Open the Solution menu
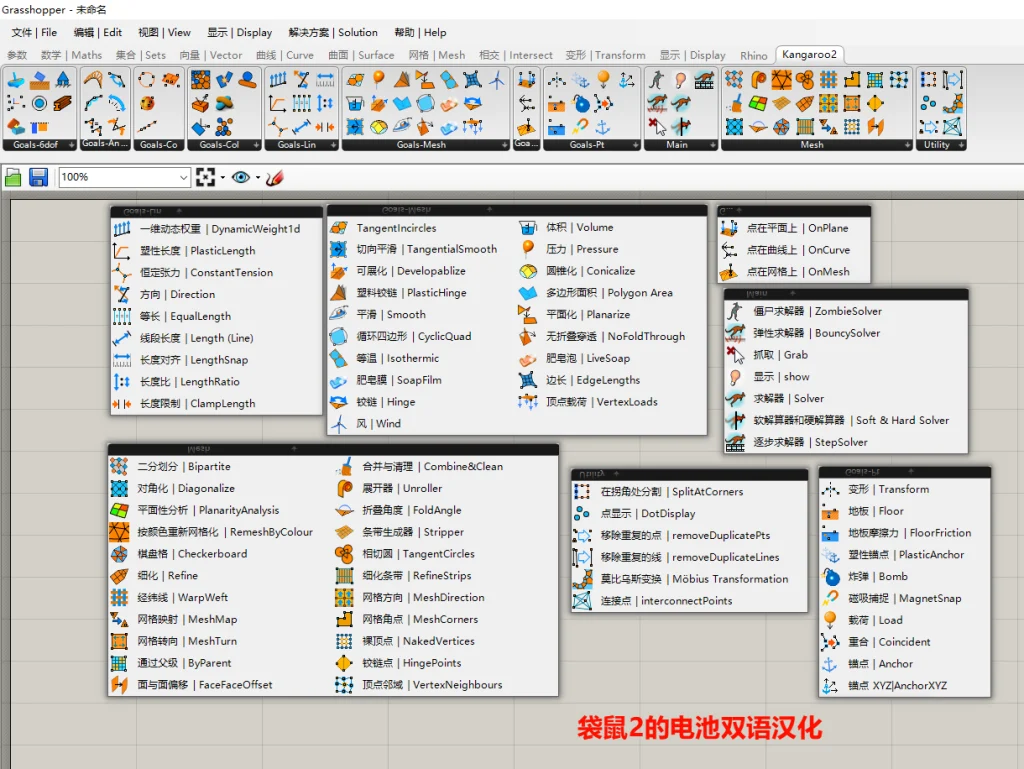This screenshot has width=1024, height=769. [x=333, y=33]
